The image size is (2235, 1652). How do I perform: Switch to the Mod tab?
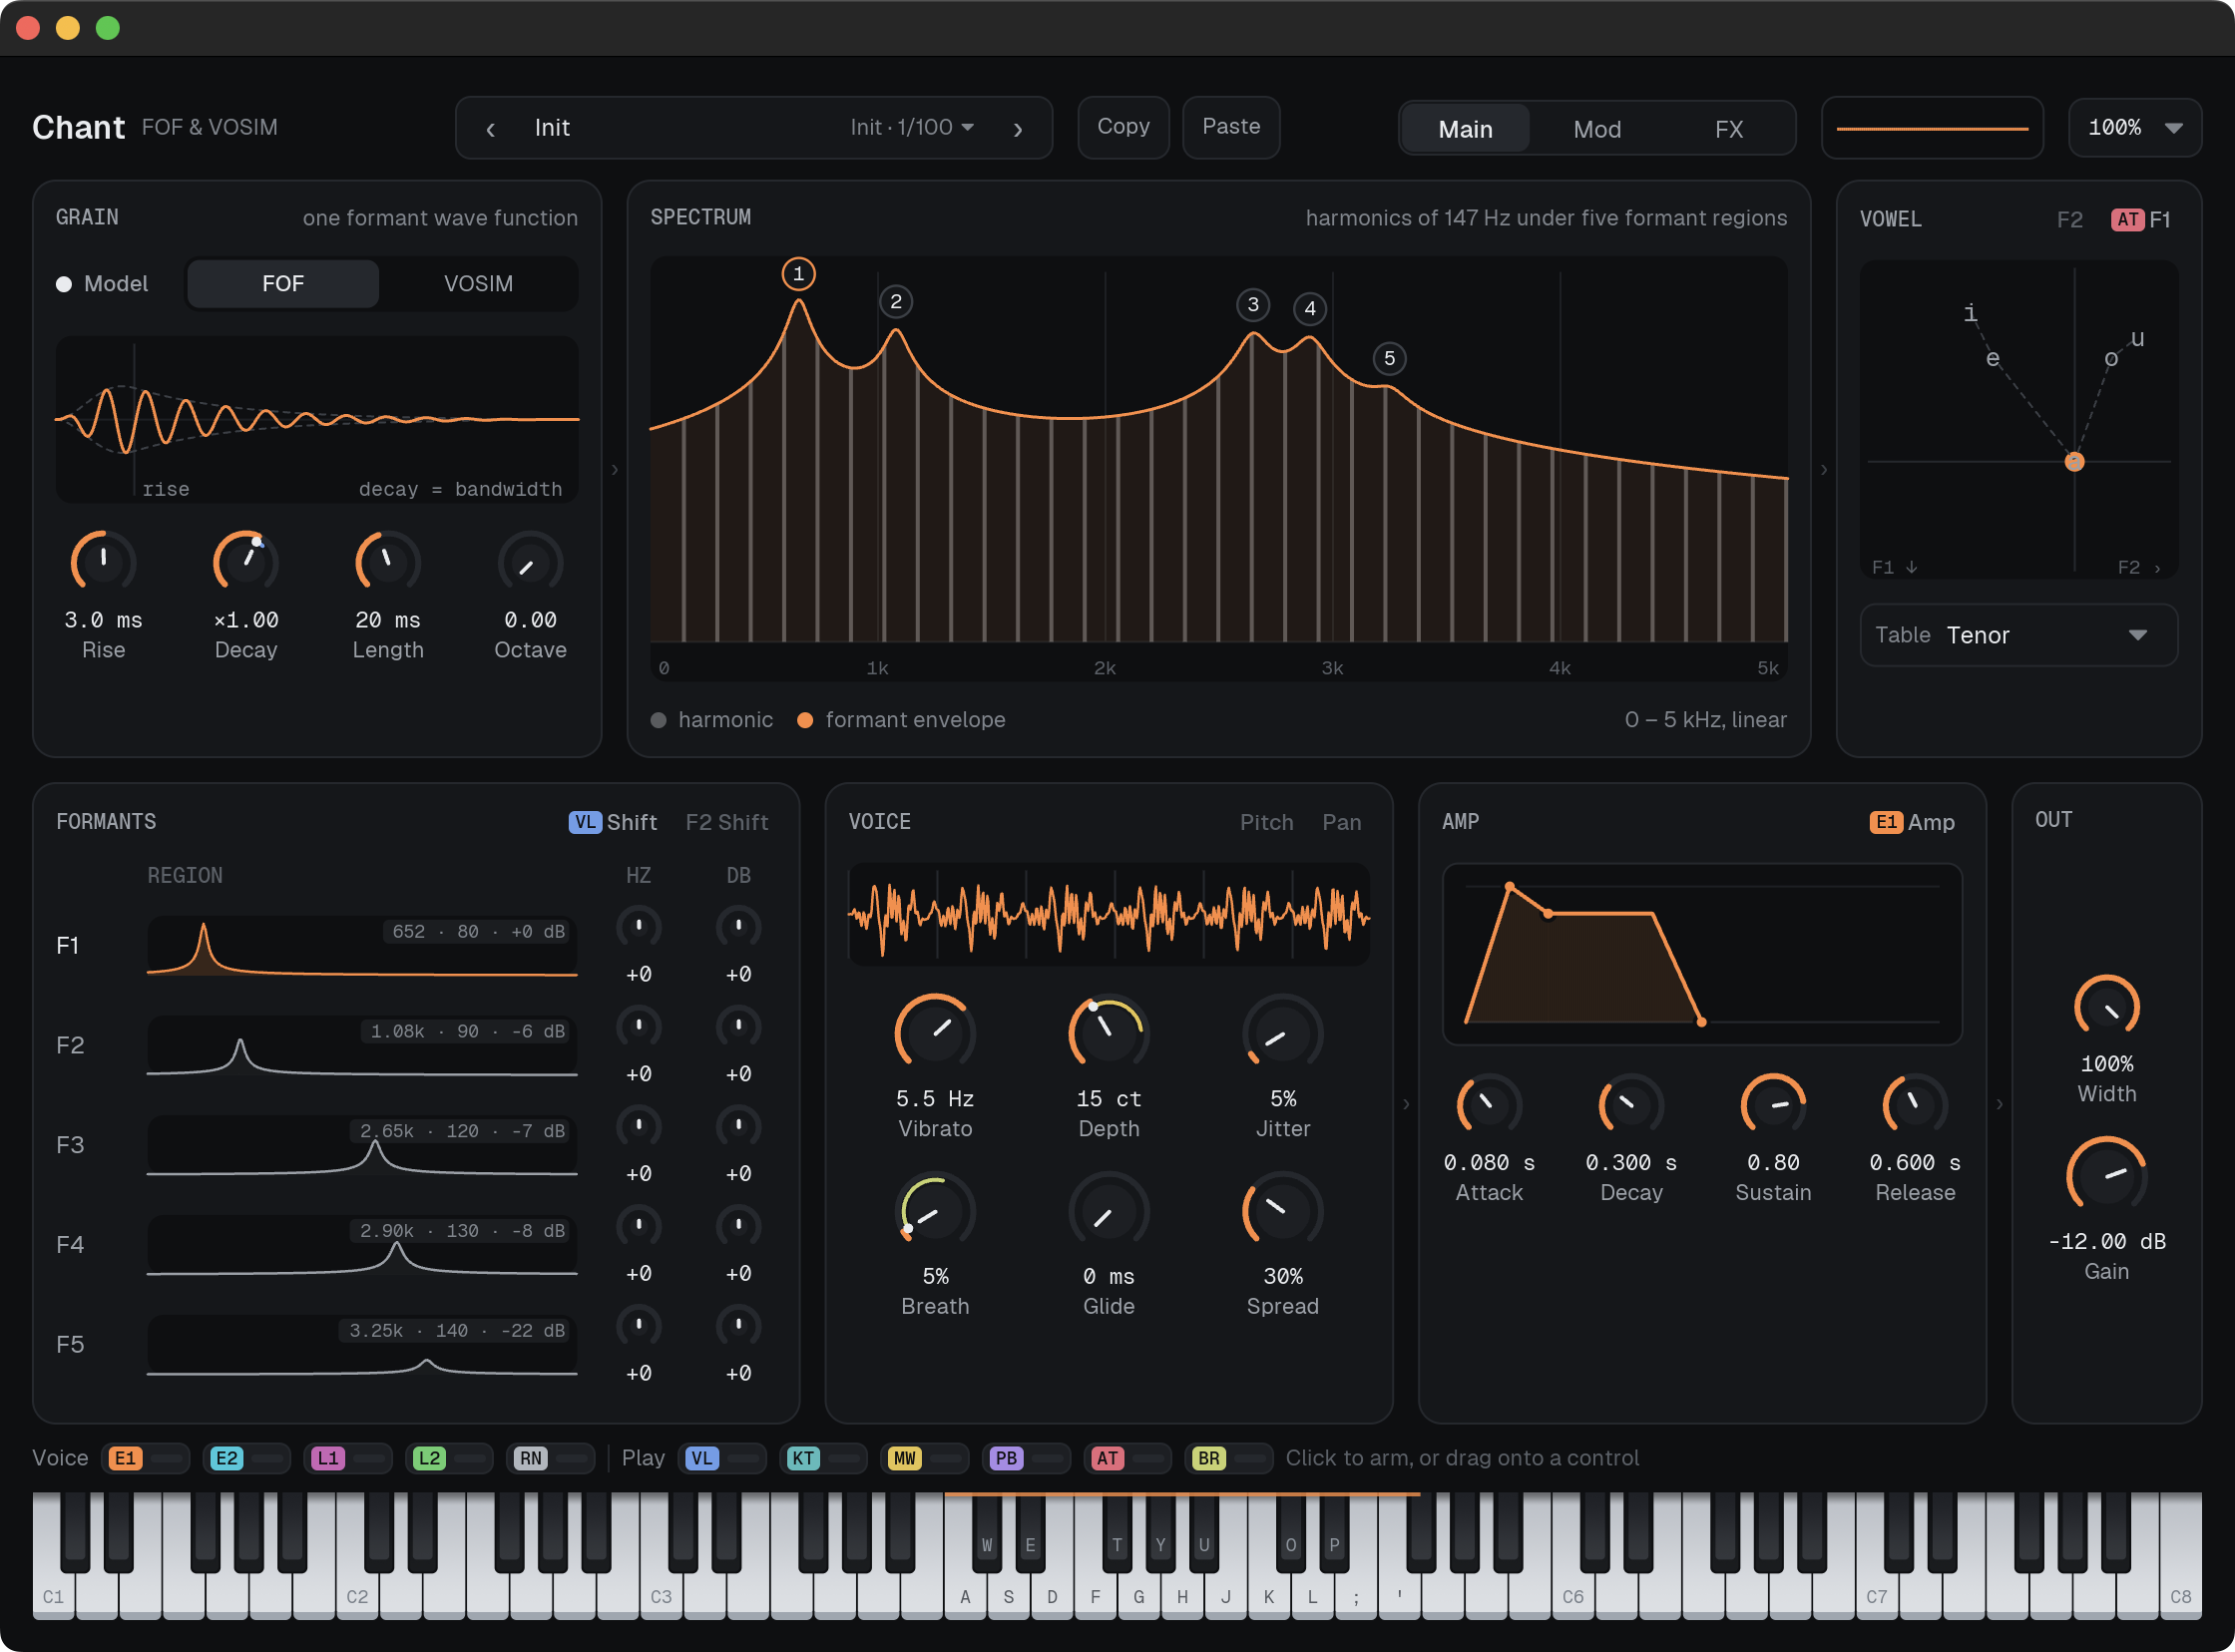pos(1597,129)
